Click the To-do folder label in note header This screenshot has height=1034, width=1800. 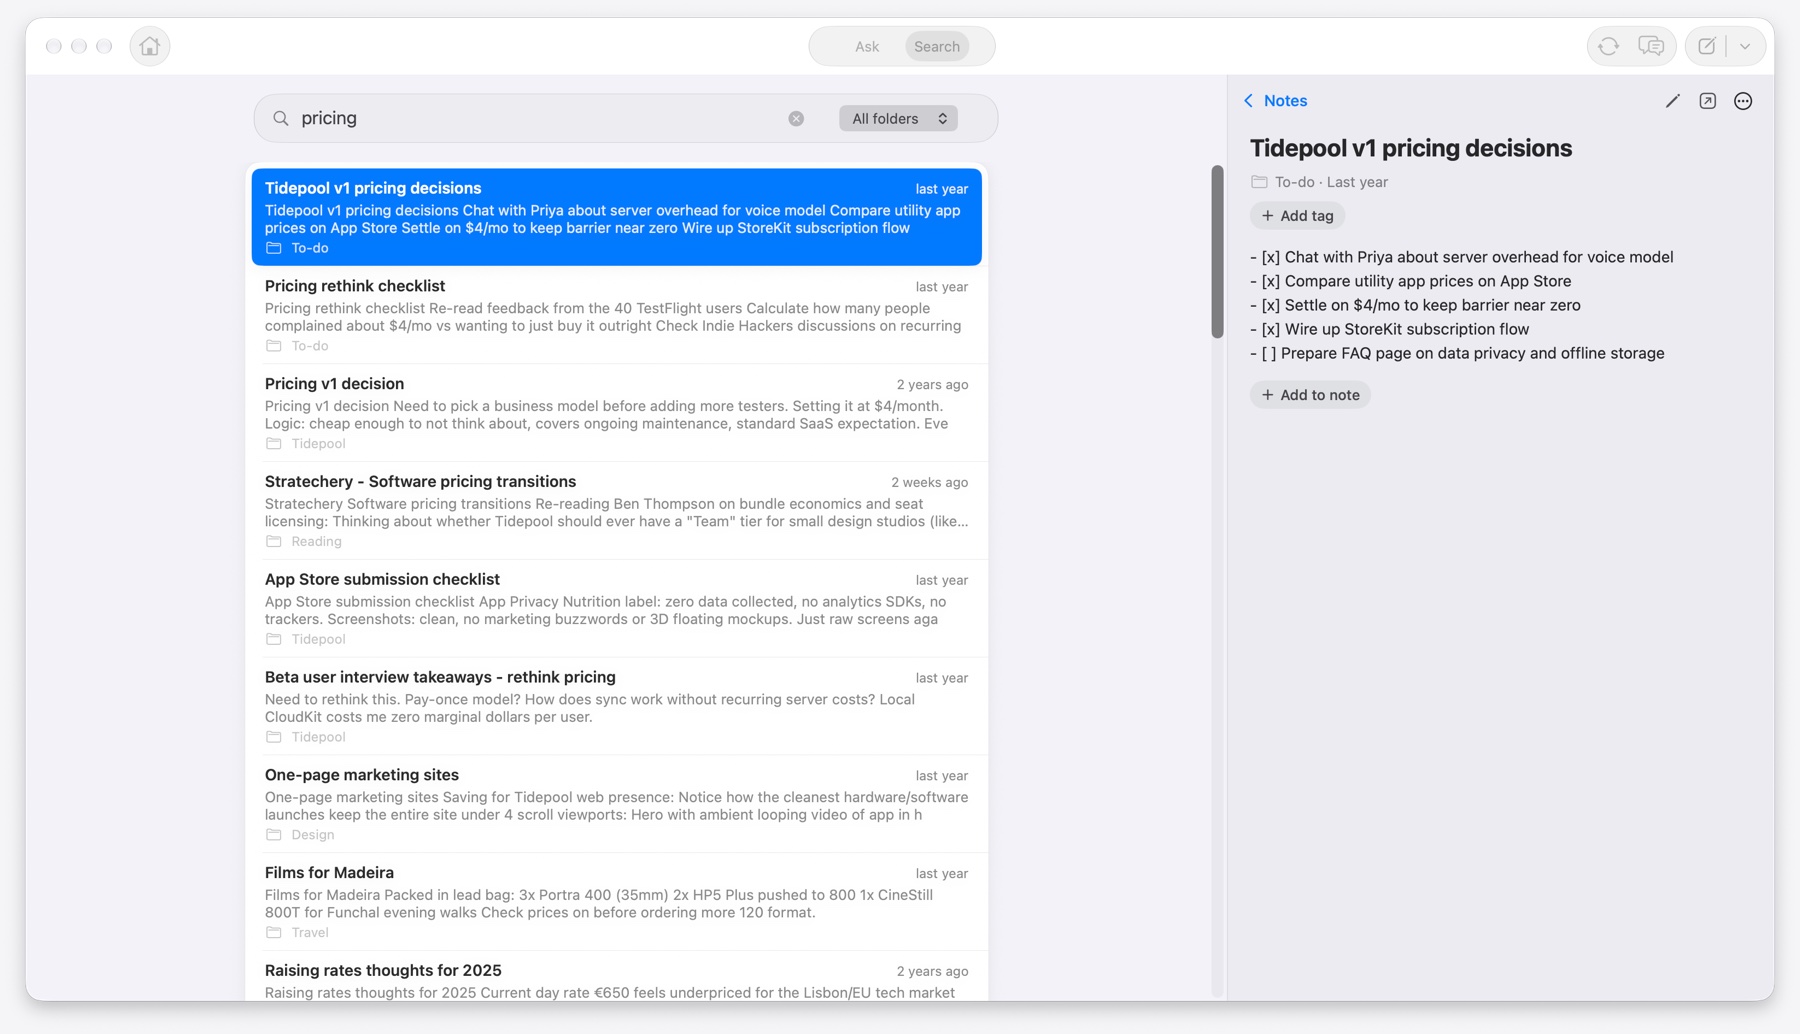(1294, 182)
